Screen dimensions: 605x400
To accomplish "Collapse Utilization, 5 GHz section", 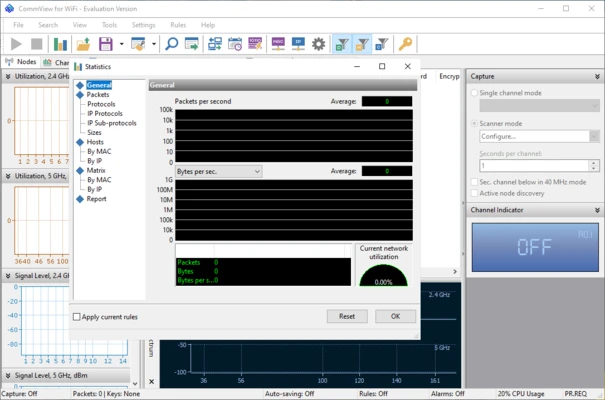I will (8, 176).
